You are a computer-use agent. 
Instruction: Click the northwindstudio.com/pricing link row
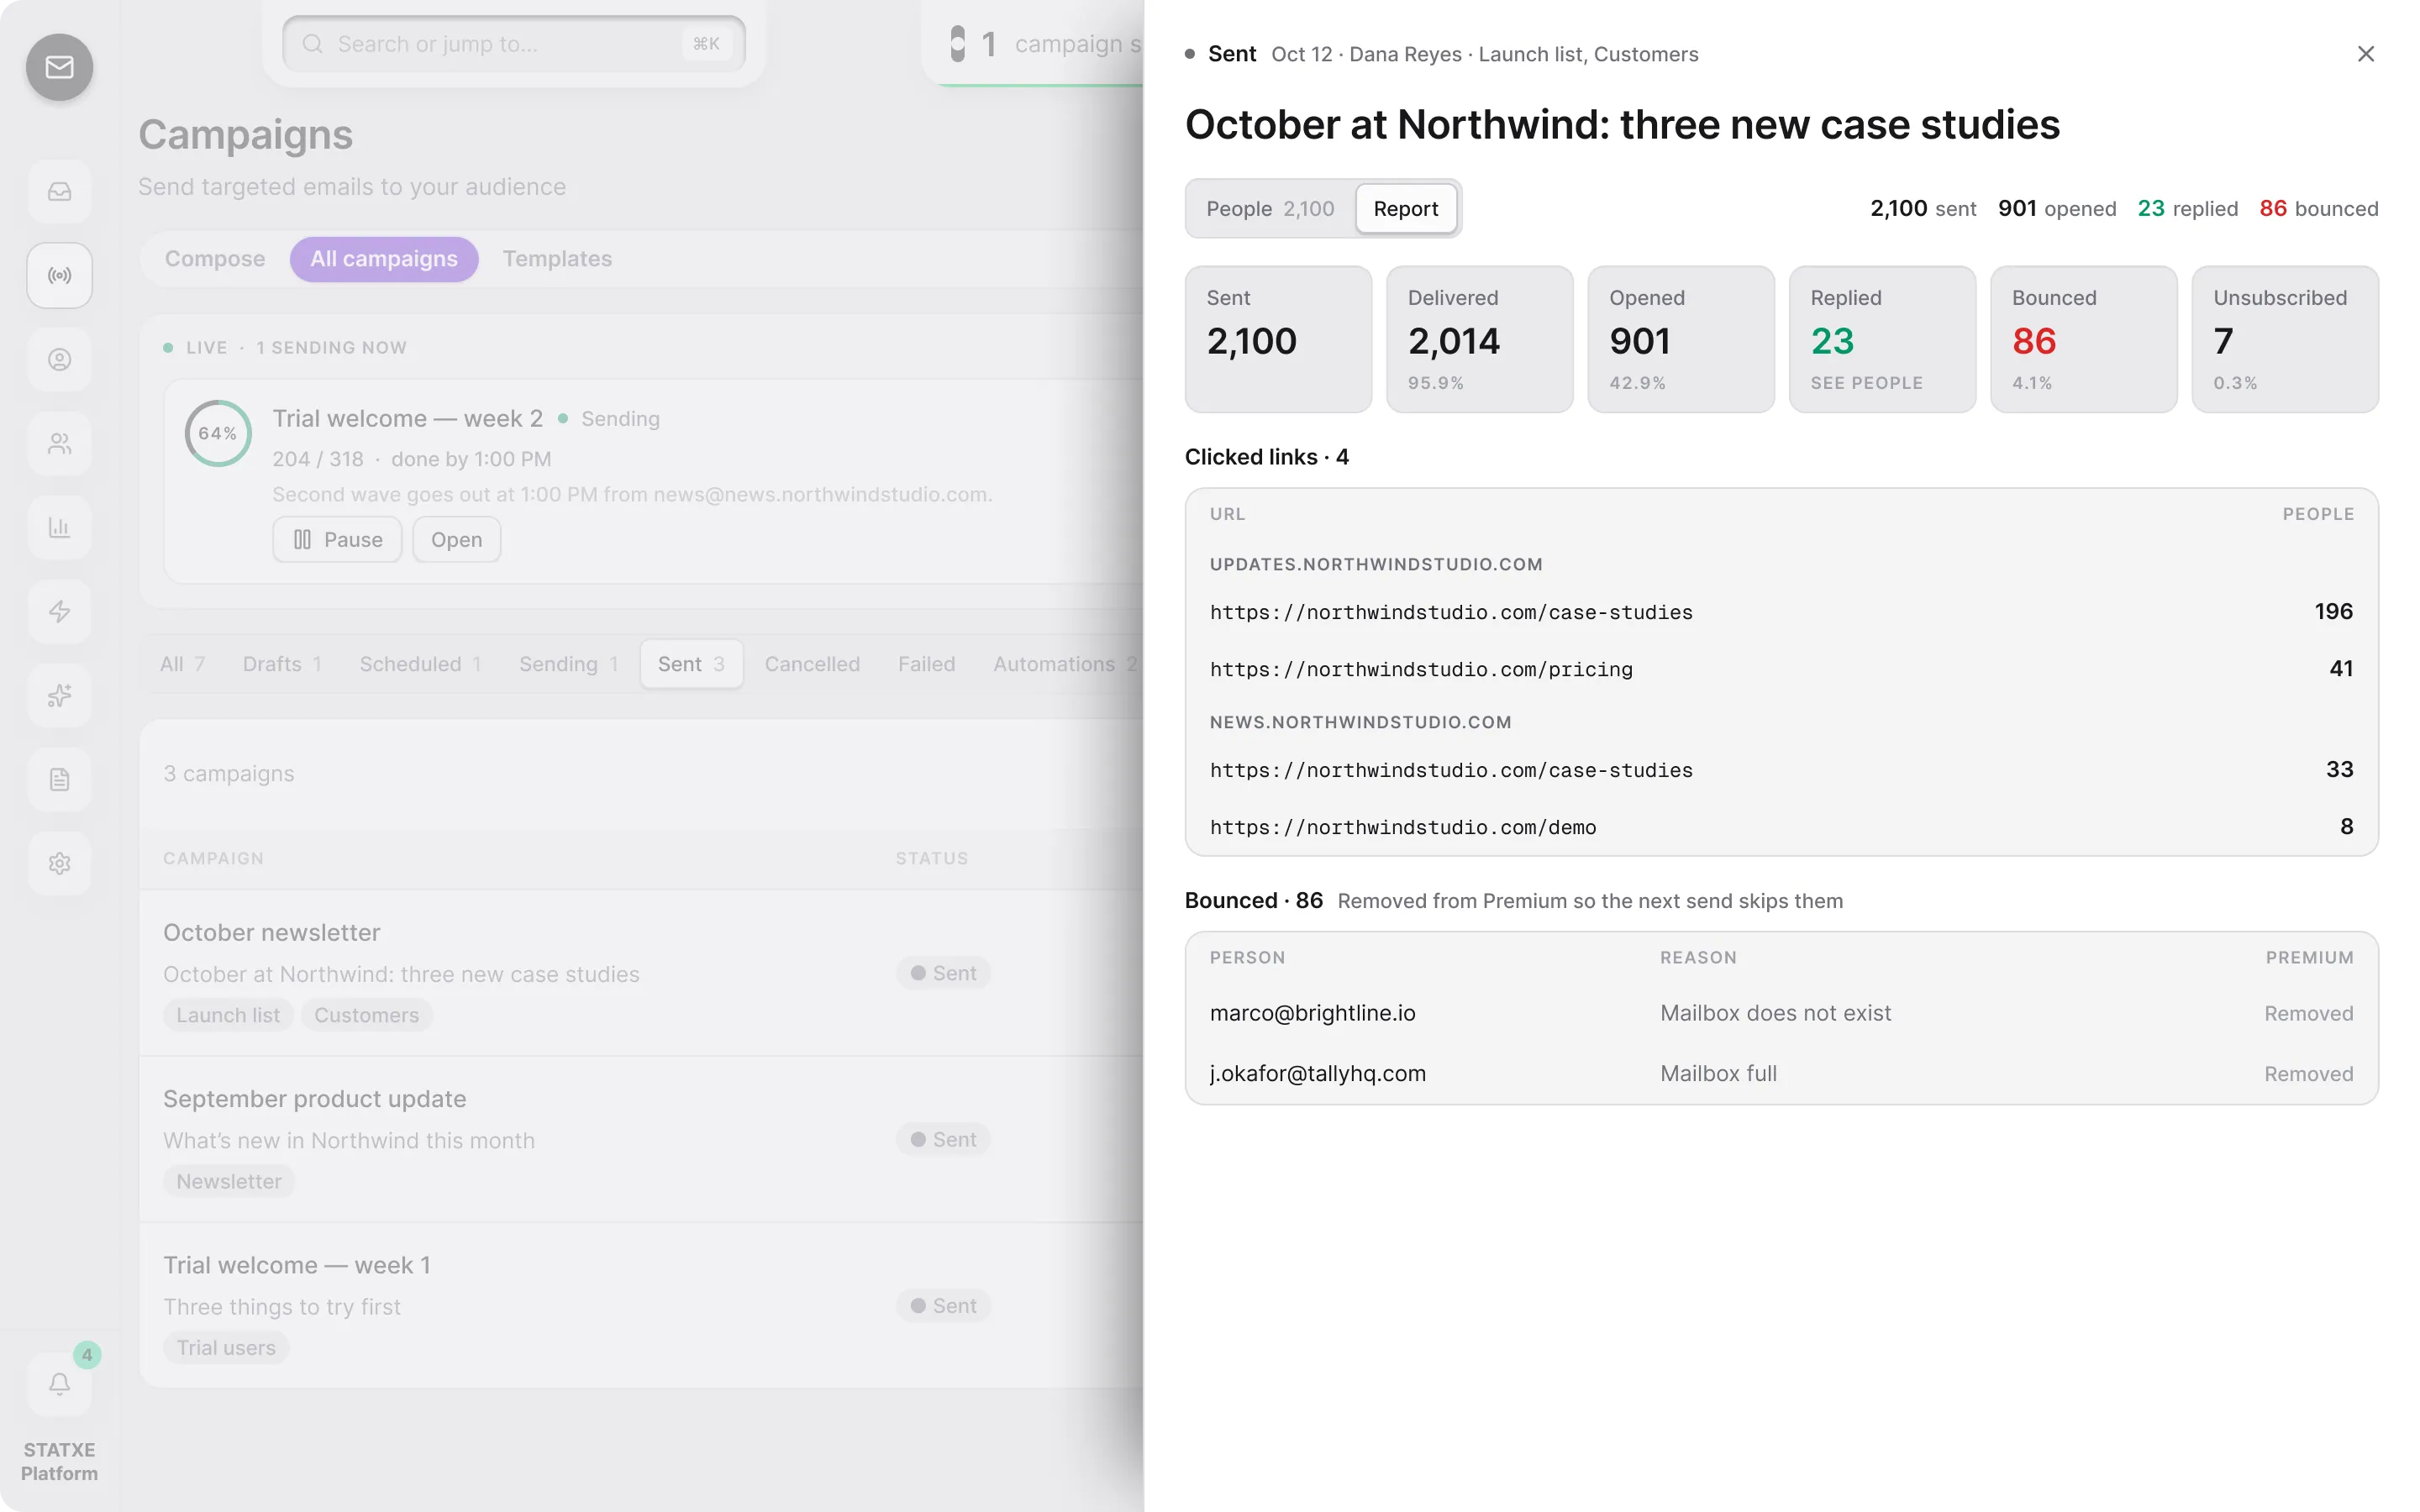pyautogui.click(x=1781, y=669)
